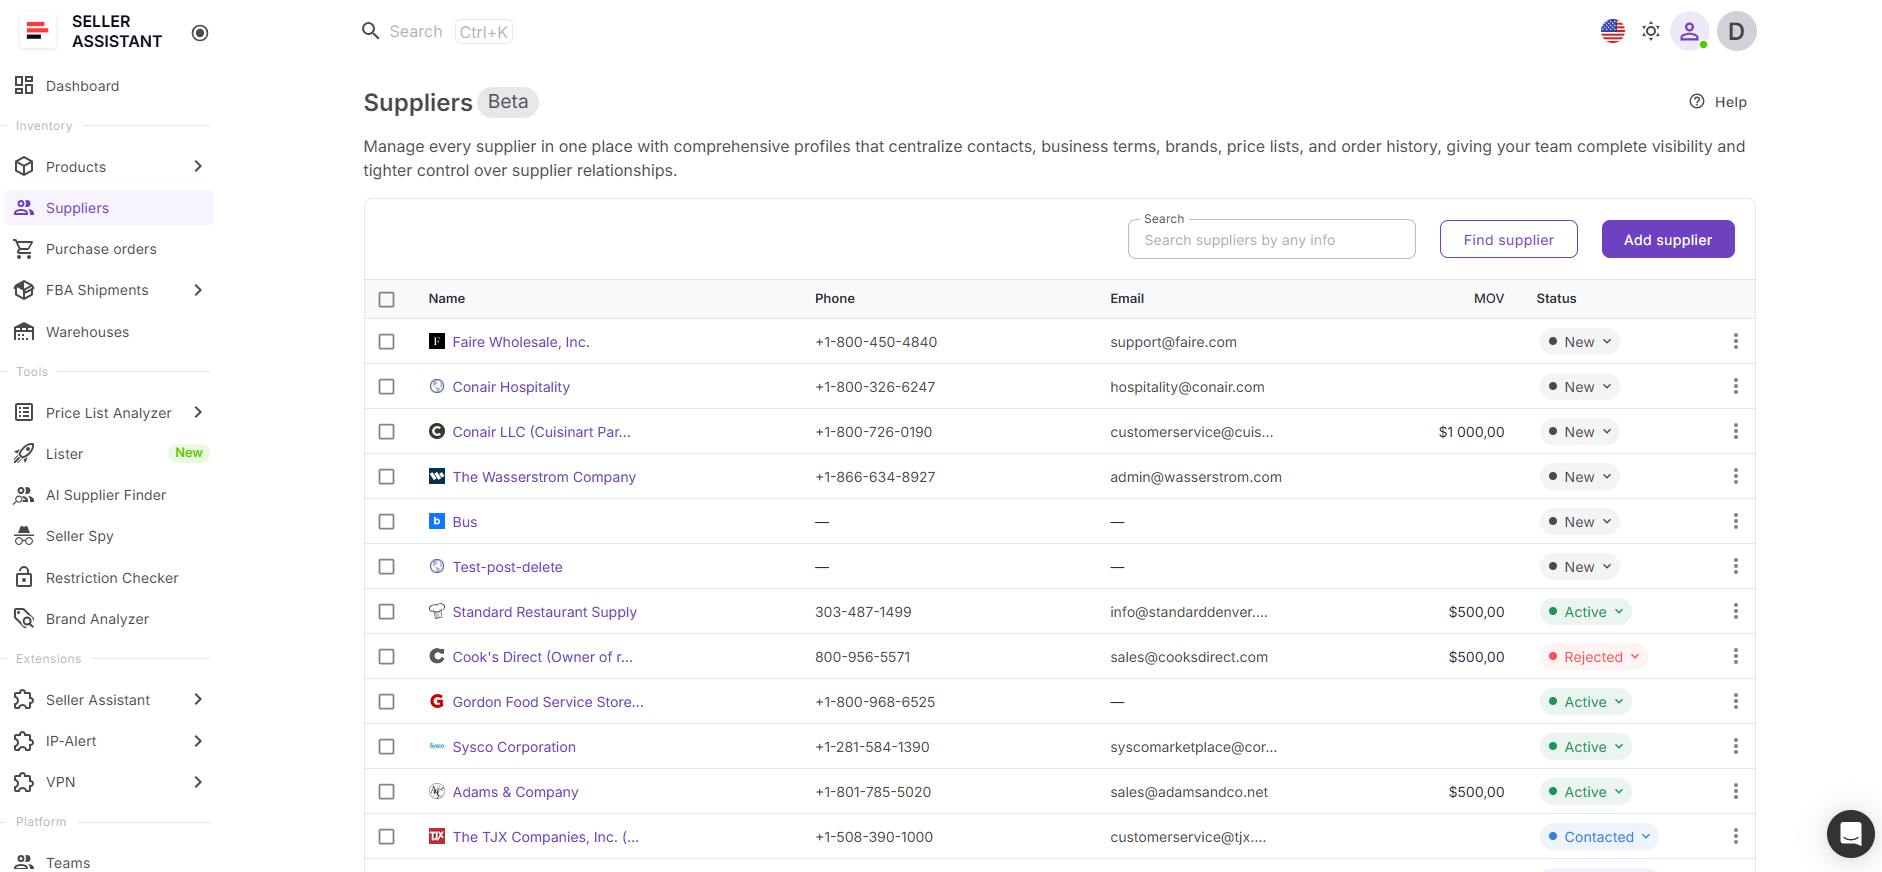Open status dropdown for Sysco Corporation
The image size is (1882, 872).
tap(1586, 747)
